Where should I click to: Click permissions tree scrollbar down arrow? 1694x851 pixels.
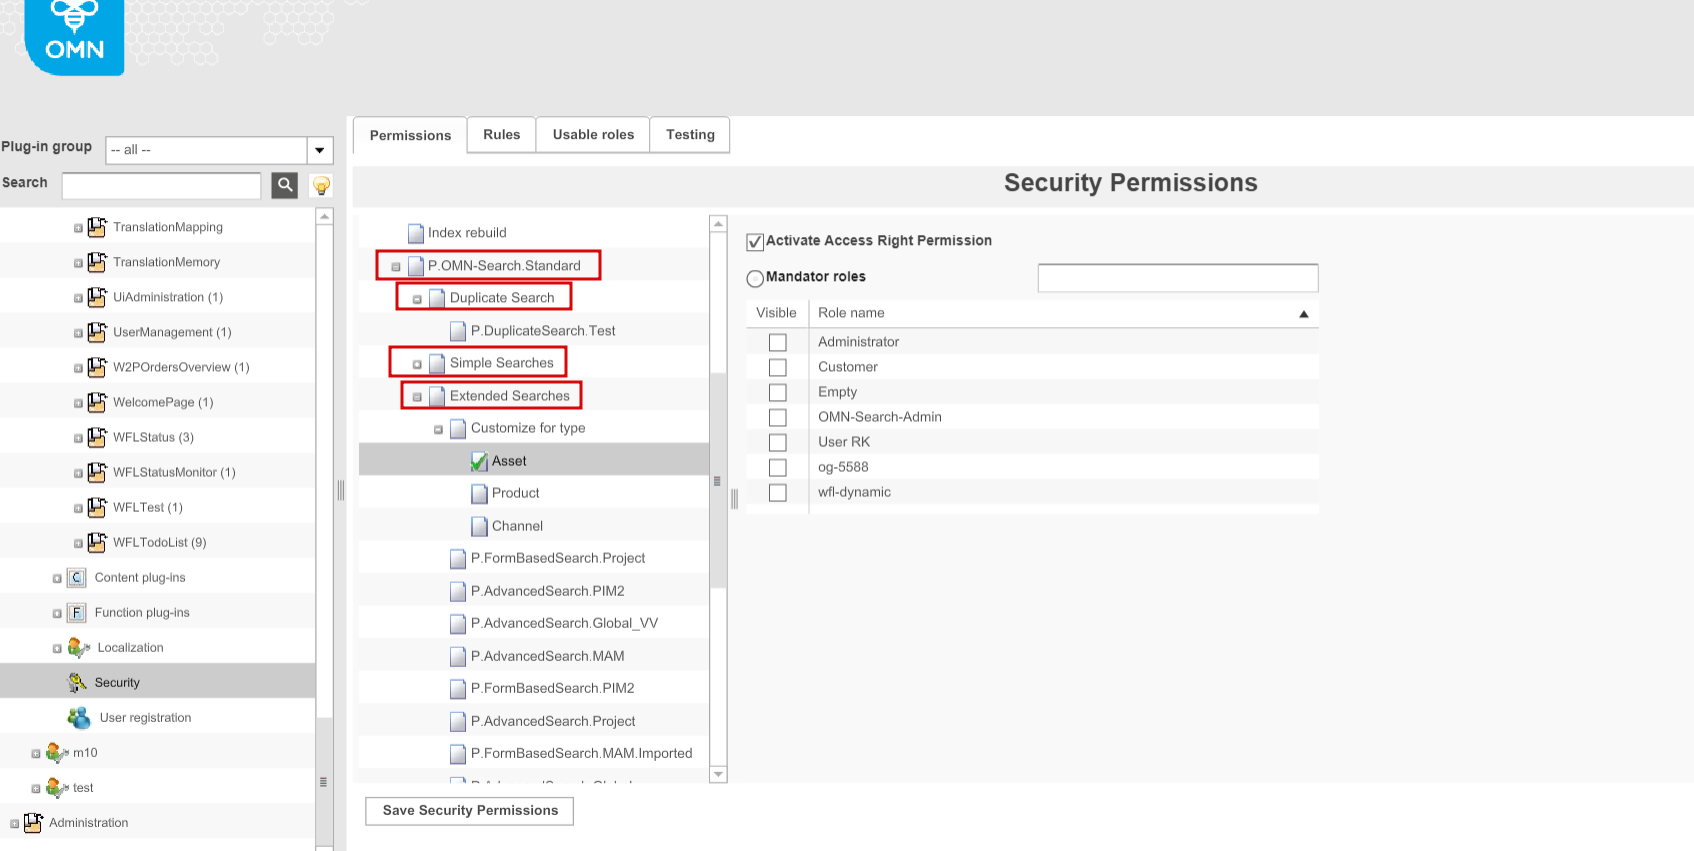[x=718, y=775]
